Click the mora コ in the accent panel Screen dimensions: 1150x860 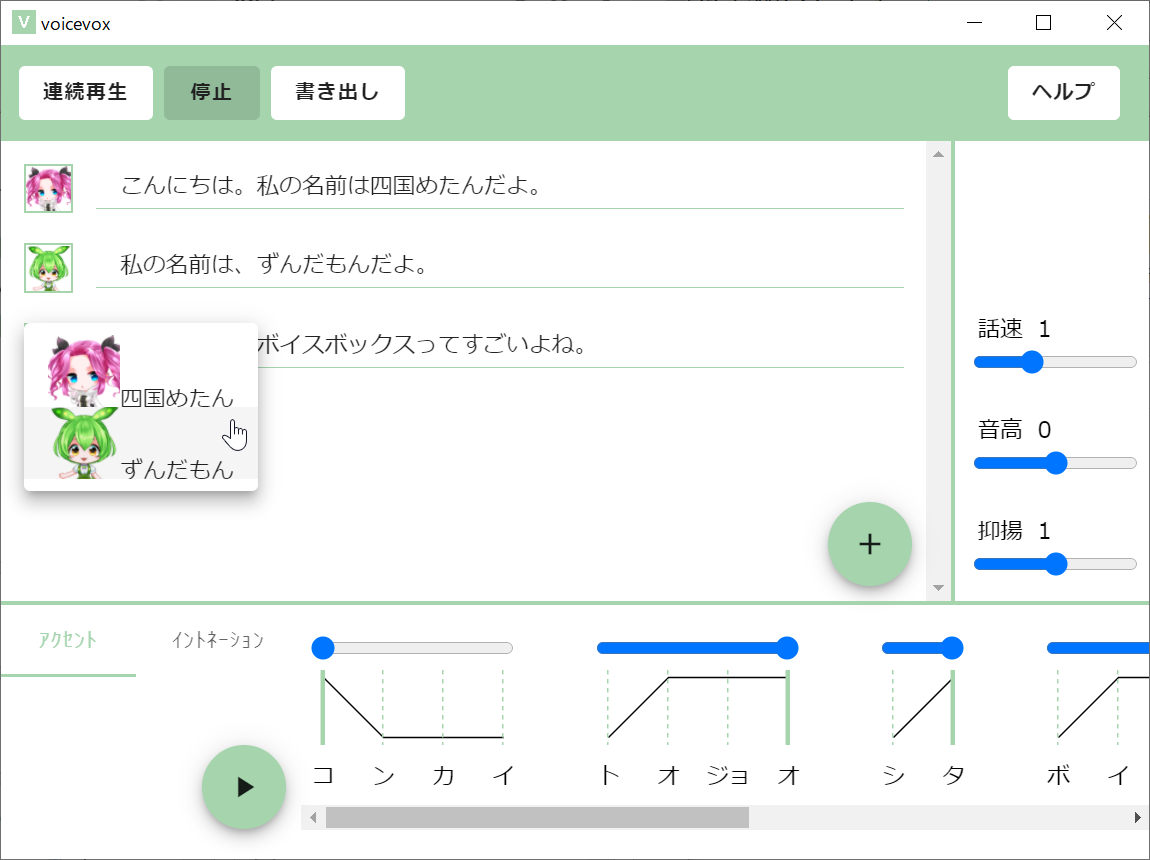tap(323, 775)
